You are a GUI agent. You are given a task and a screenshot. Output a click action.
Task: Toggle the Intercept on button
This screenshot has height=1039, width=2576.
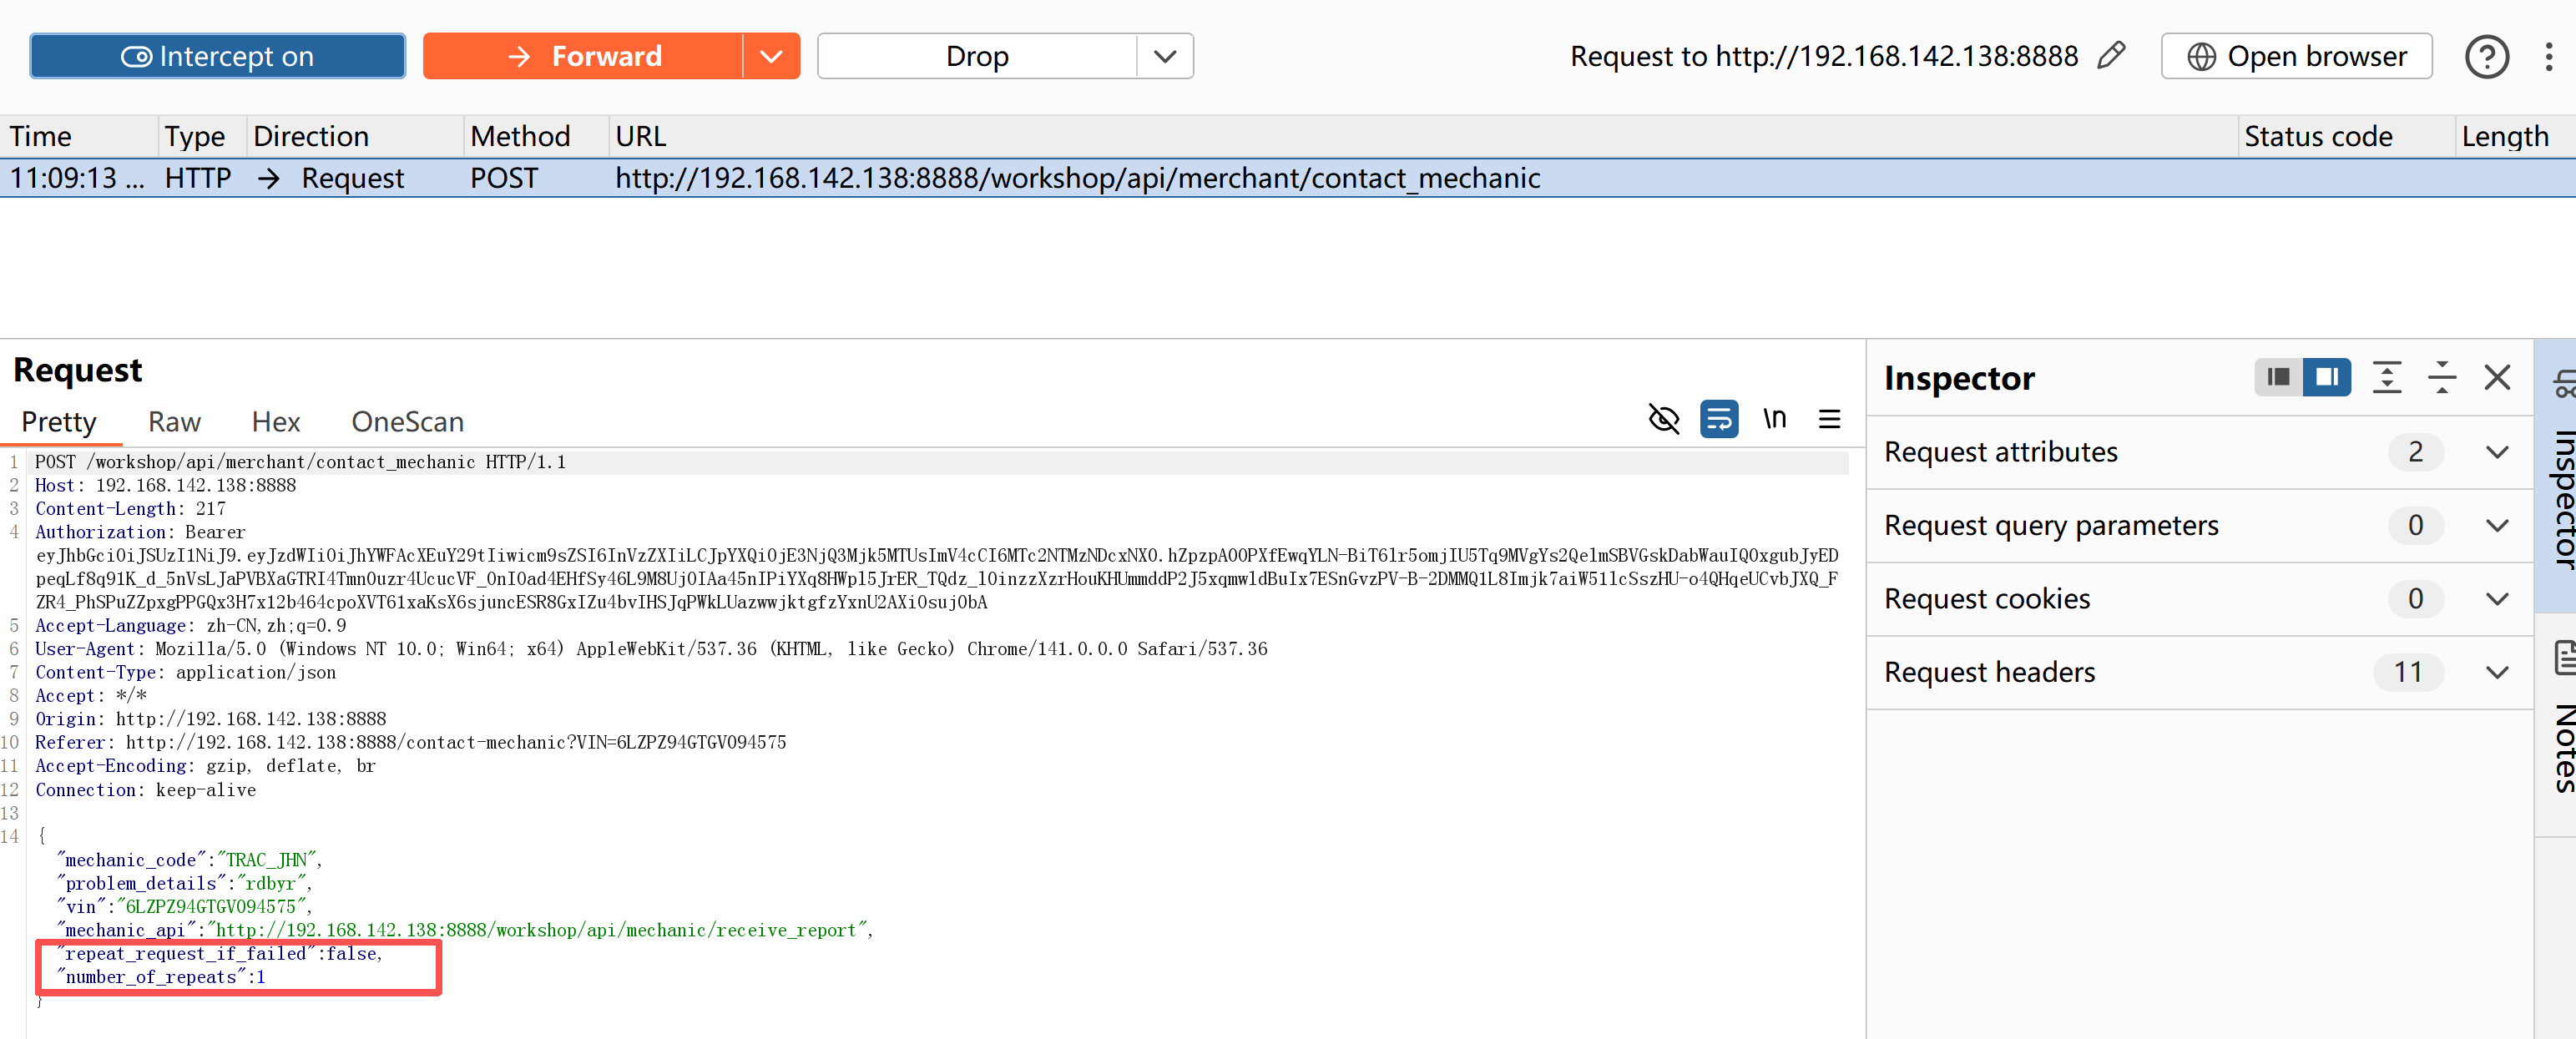[x=217, y=56]
